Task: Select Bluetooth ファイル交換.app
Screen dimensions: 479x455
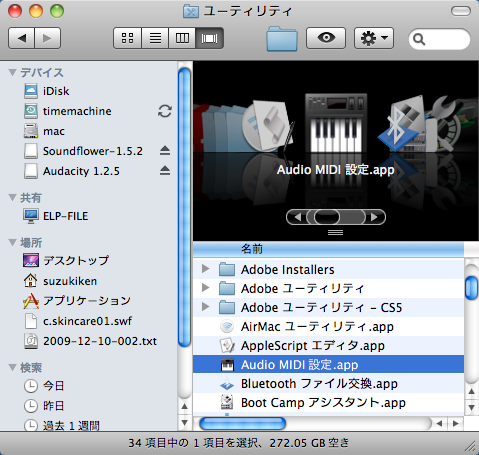Action: click(328, 384)
